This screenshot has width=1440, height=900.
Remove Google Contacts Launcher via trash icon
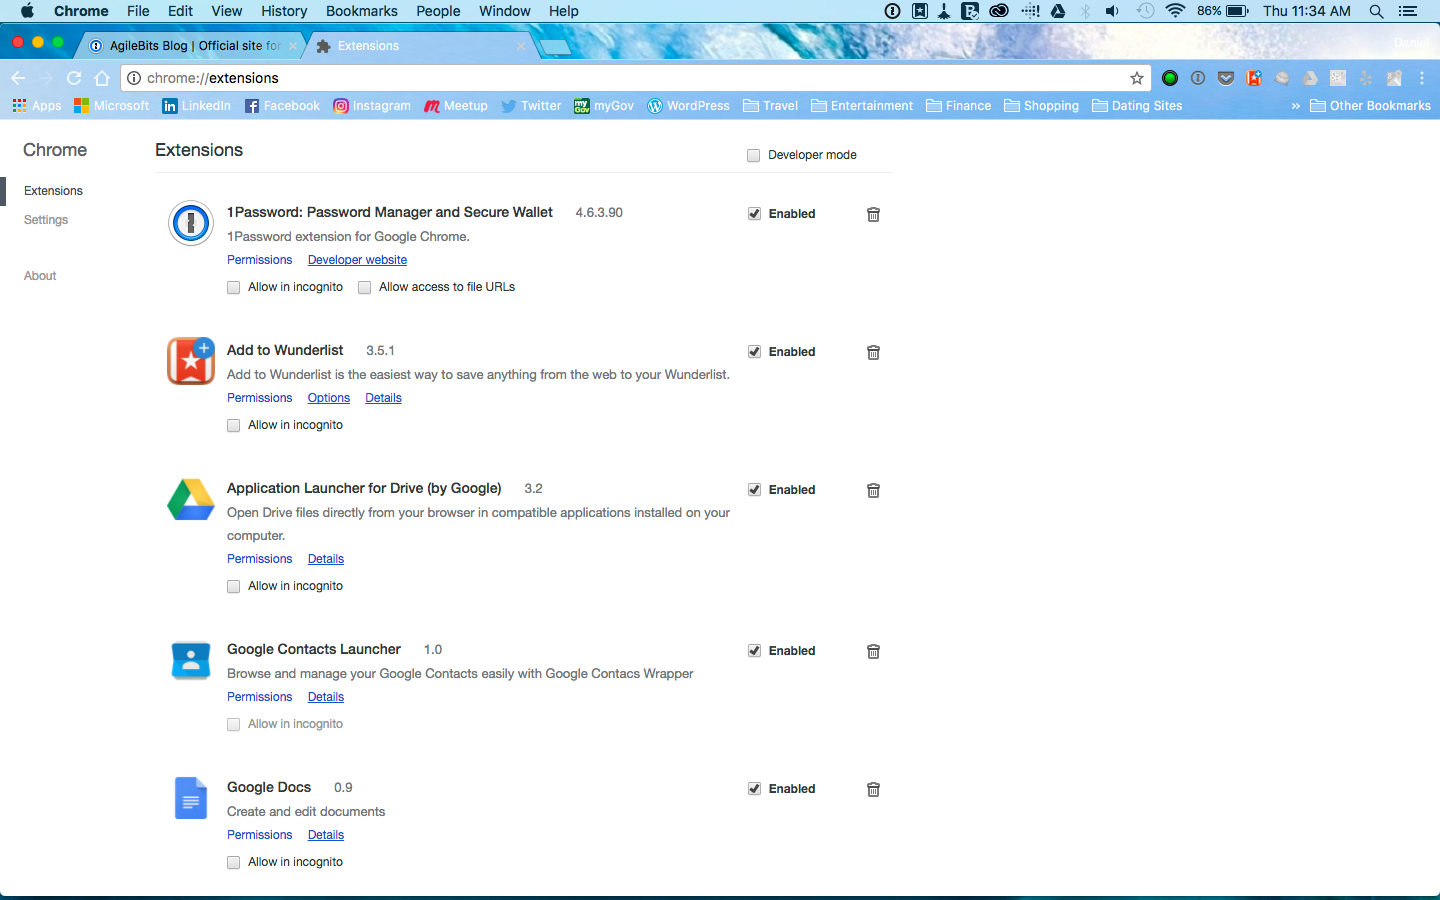873,651
